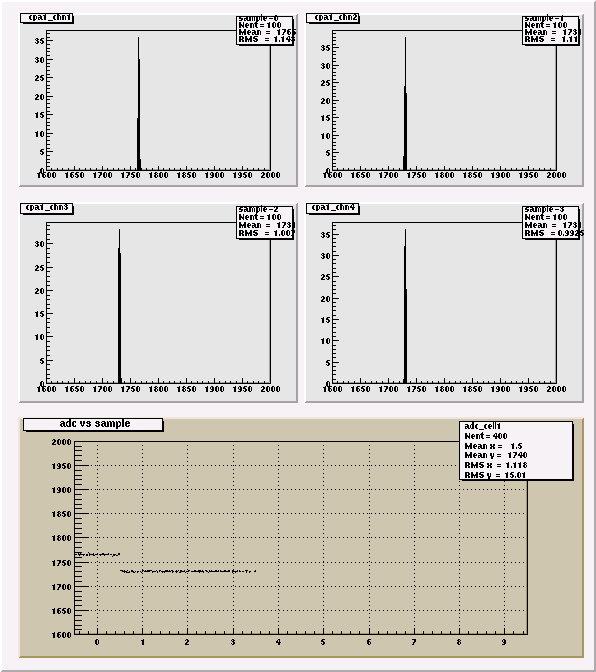Click 'Mean x = 1.5' in adc_cell1 stats
This screenshot has height=672, width=596.
493,446
